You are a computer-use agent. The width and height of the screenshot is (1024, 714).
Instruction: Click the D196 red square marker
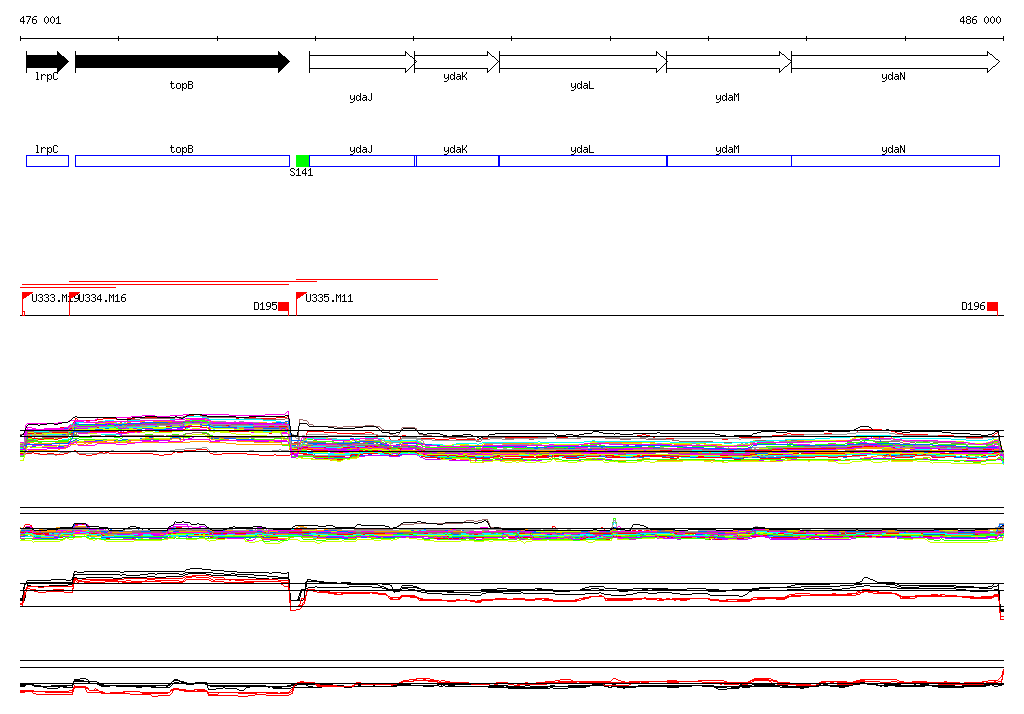click(993, 306)
